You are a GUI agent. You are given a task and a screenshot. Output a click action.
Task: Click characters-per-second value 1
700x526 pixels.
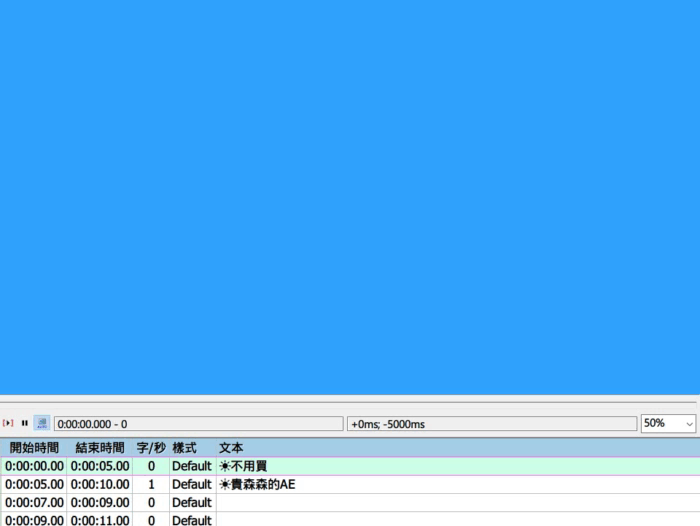pyautogui.click(x=151, y=484)
